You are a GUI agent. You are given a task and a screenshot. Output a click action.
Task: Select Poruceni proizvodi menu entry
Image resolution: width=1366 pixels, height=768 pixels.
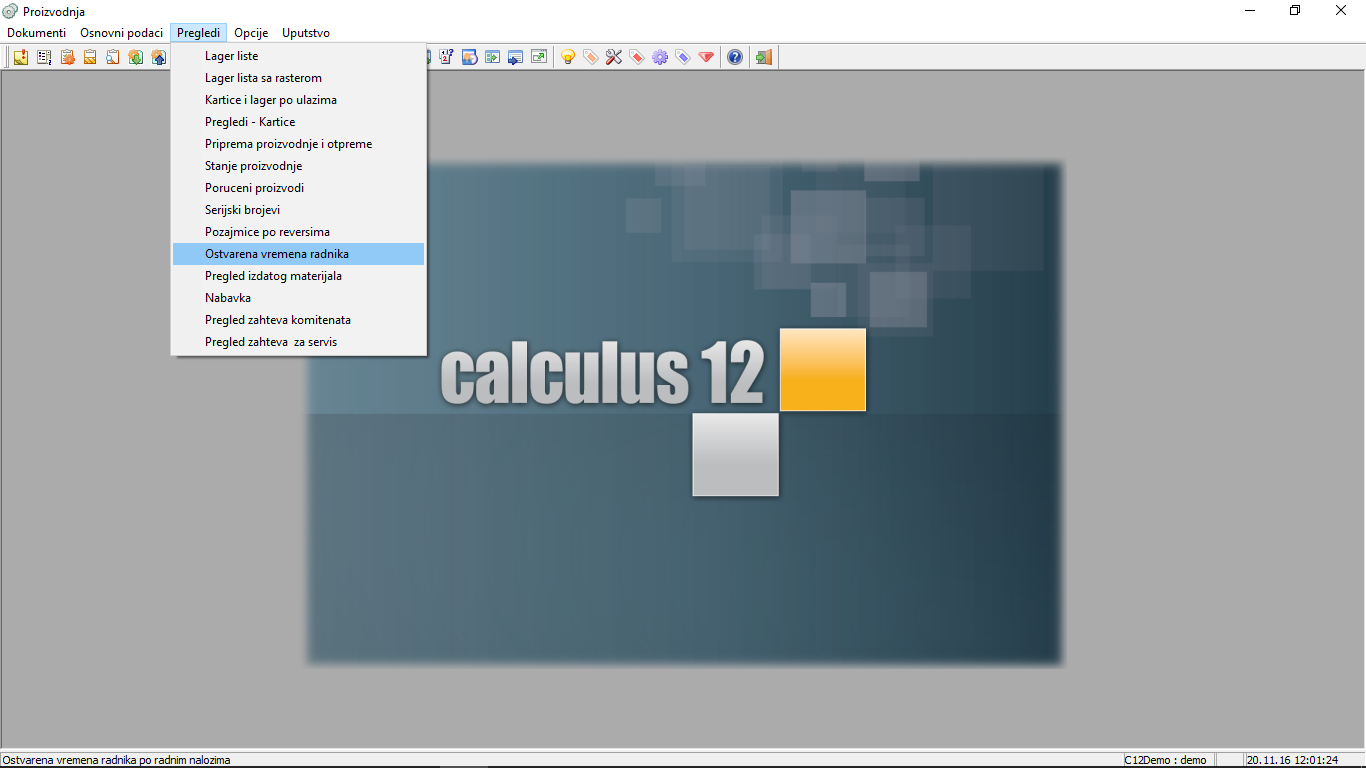(298, 188)
